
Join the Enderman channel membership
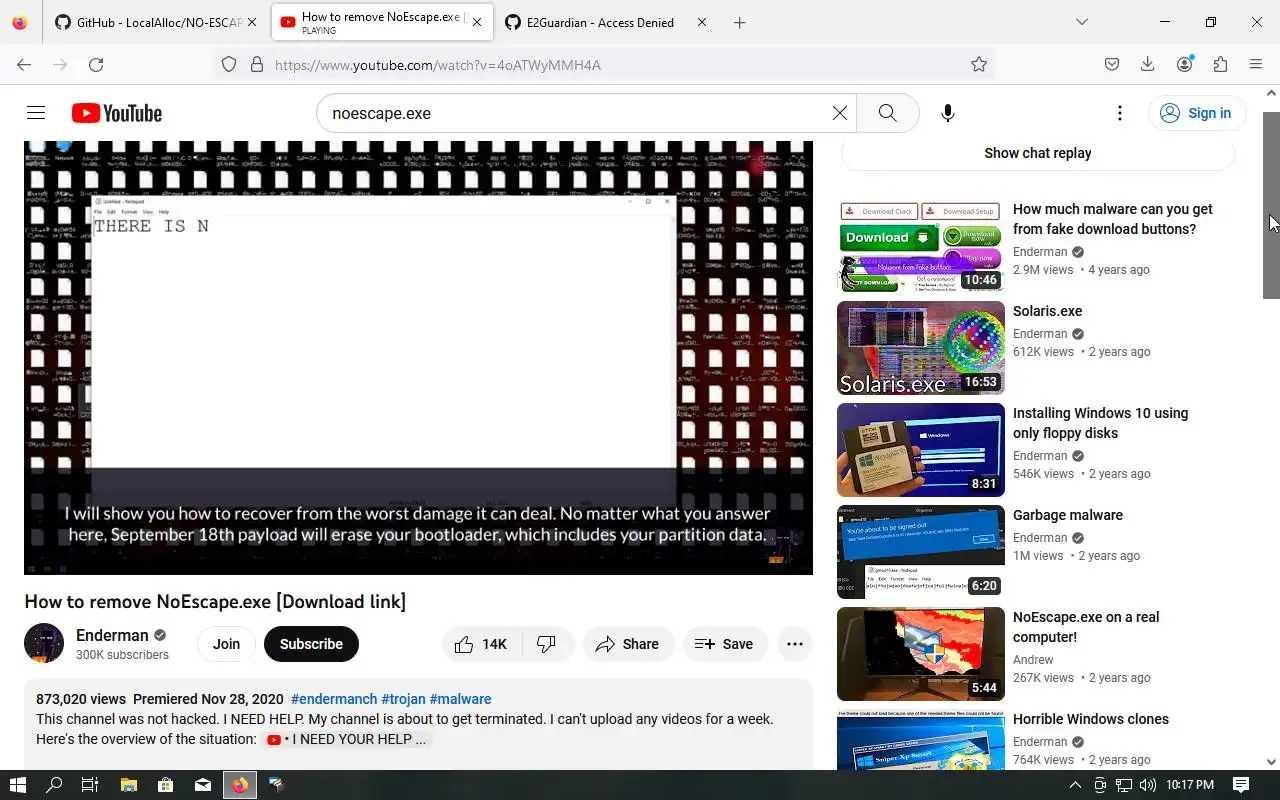click(x=226, y=644)
